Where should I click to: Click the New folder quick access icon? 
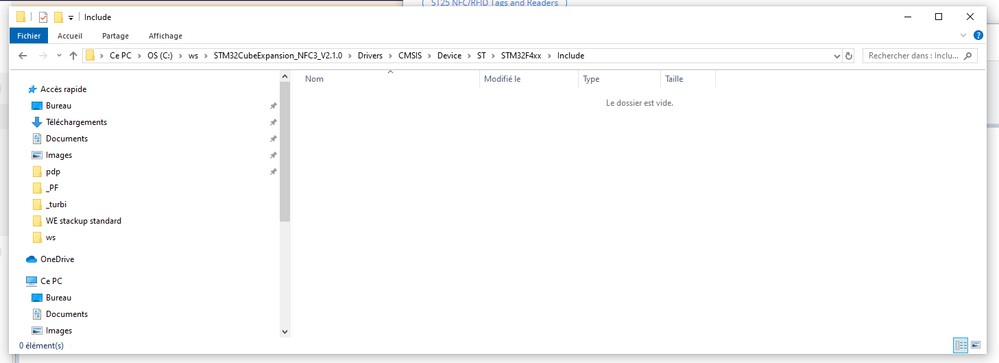tap(58, 17)
